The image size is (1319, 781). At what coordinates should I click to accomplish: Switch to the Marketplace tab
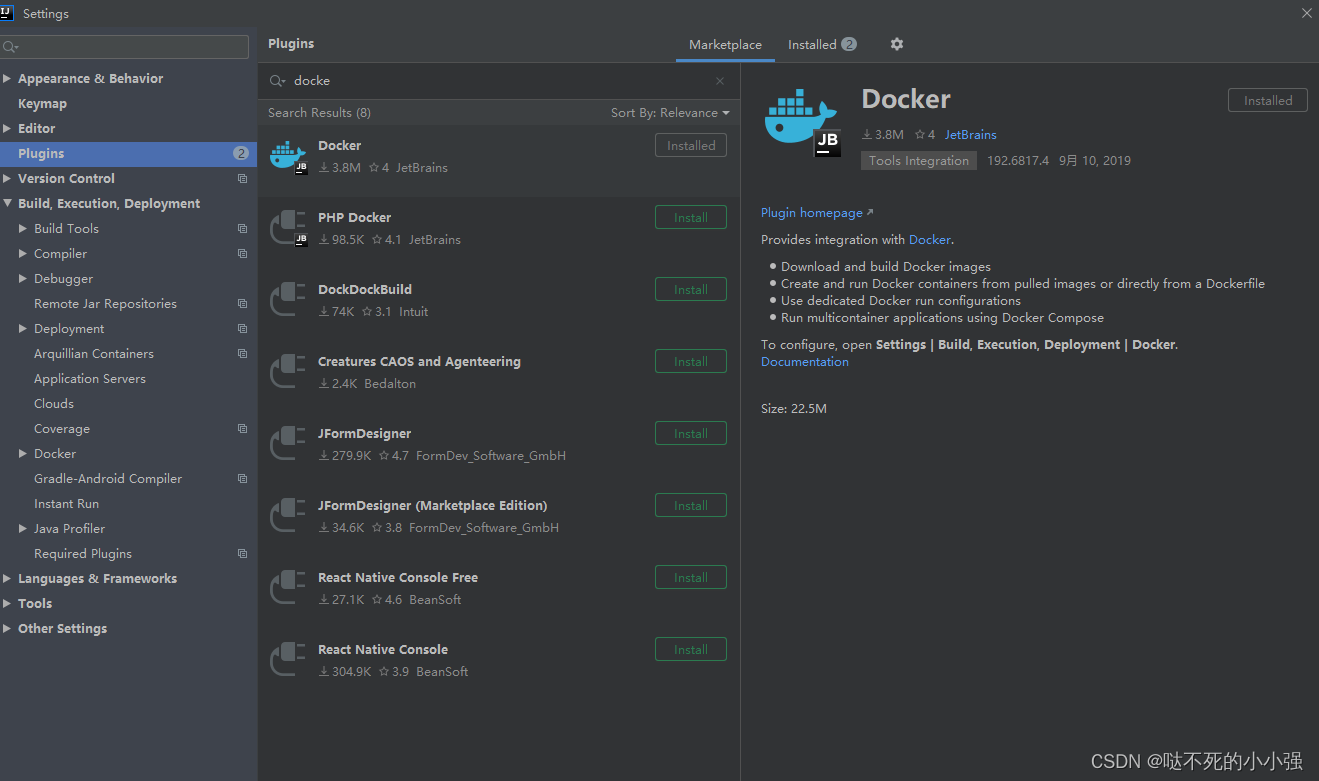[725, 45]
